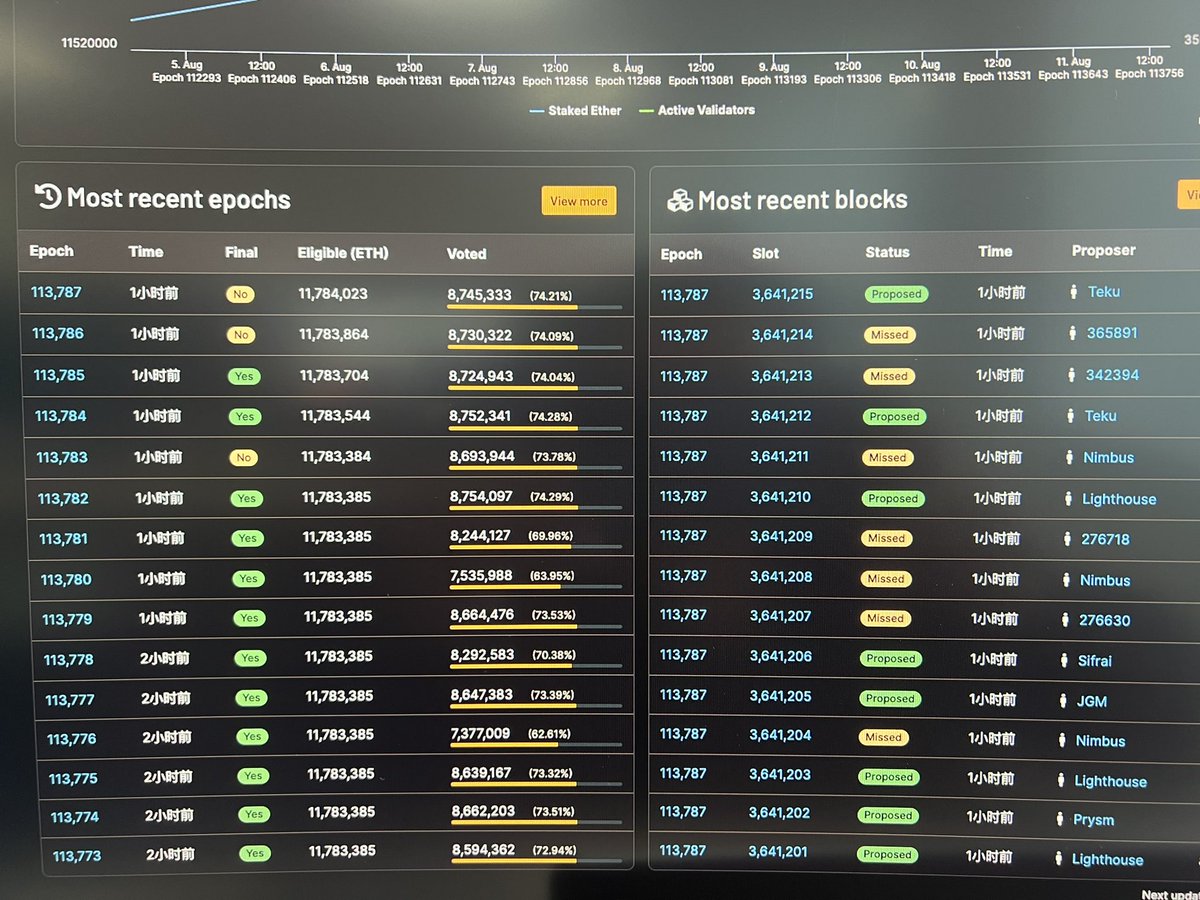
Task: Open slot 3,641,202 link
Action: (779, 813)
